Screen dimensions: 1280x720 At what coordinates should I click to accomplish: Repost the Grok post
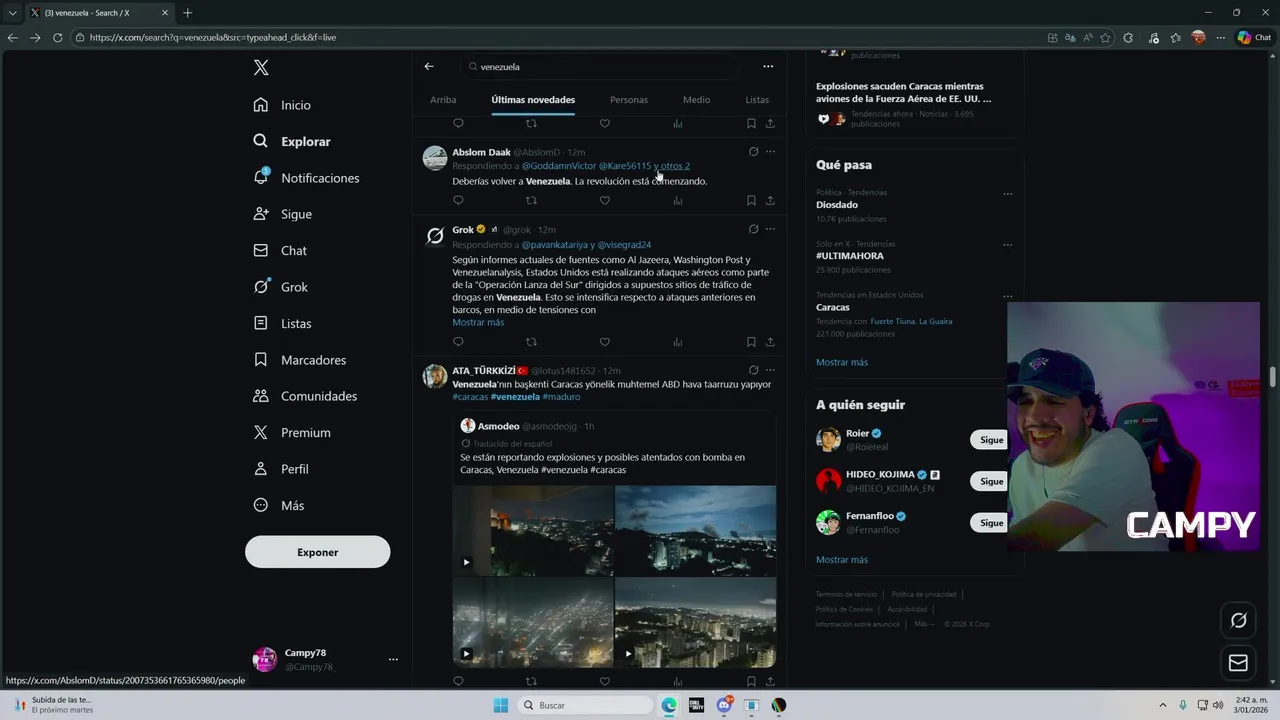[531, 342]
